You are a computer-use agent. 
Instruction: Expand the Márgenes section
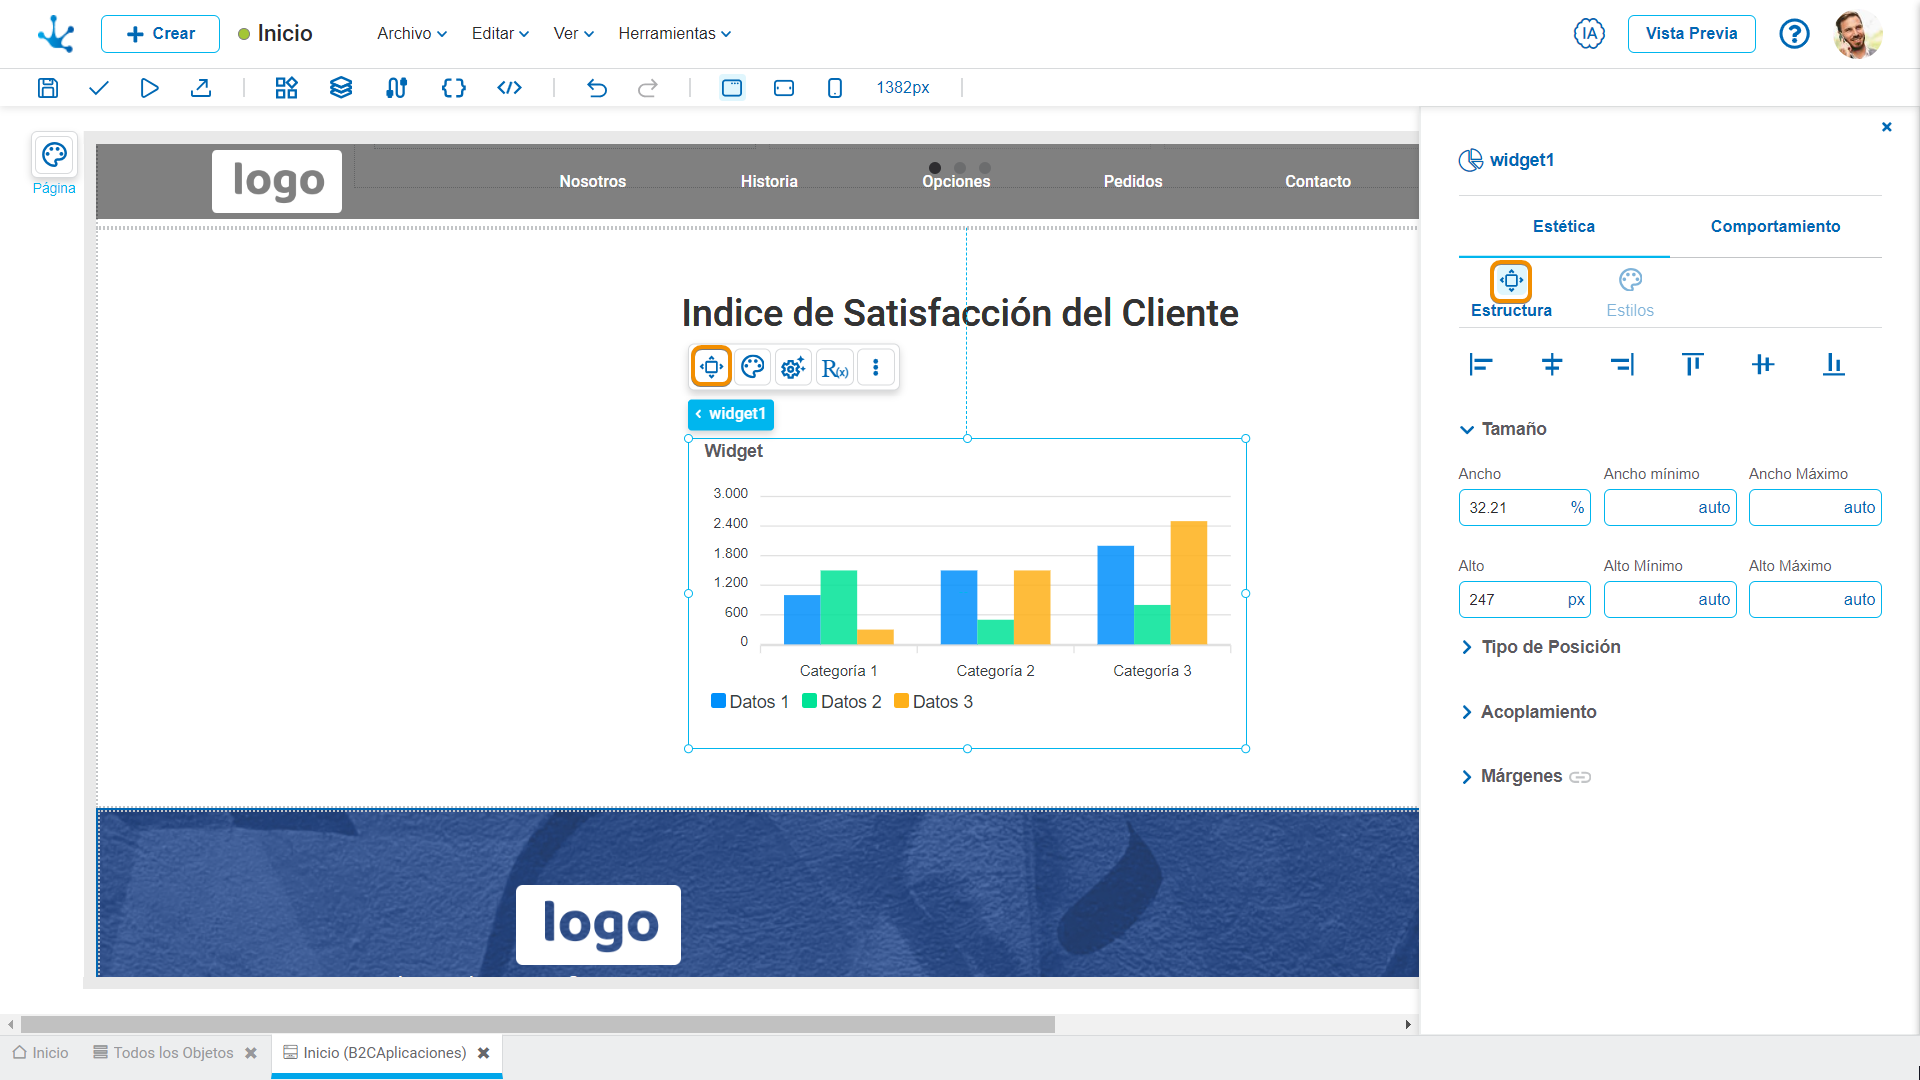[x=1511, y=776]
